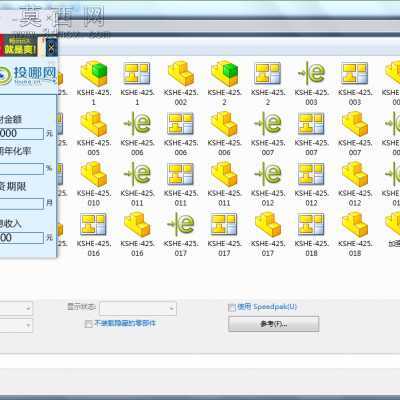Select part file KSHE-425.011
Viewport: 400px width, 400px height.
click(224, 184)
